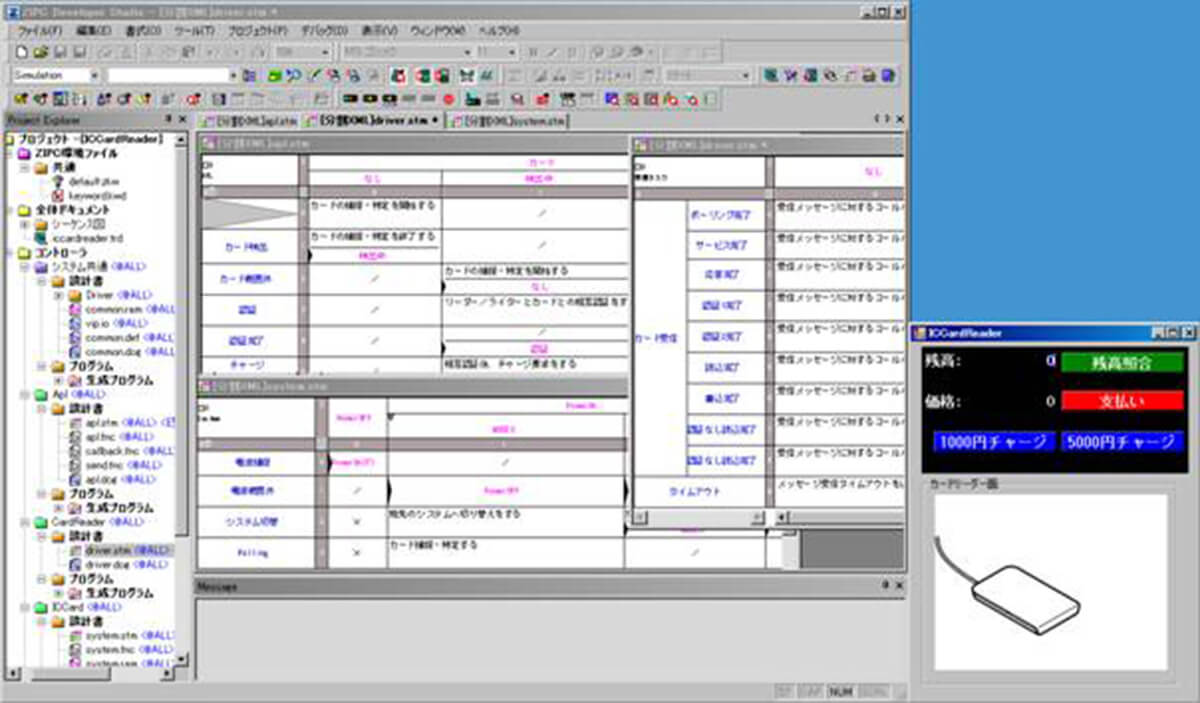Click the Print icon on the standard toolbar
The image size is (1200, 703).
pos(188,51)
